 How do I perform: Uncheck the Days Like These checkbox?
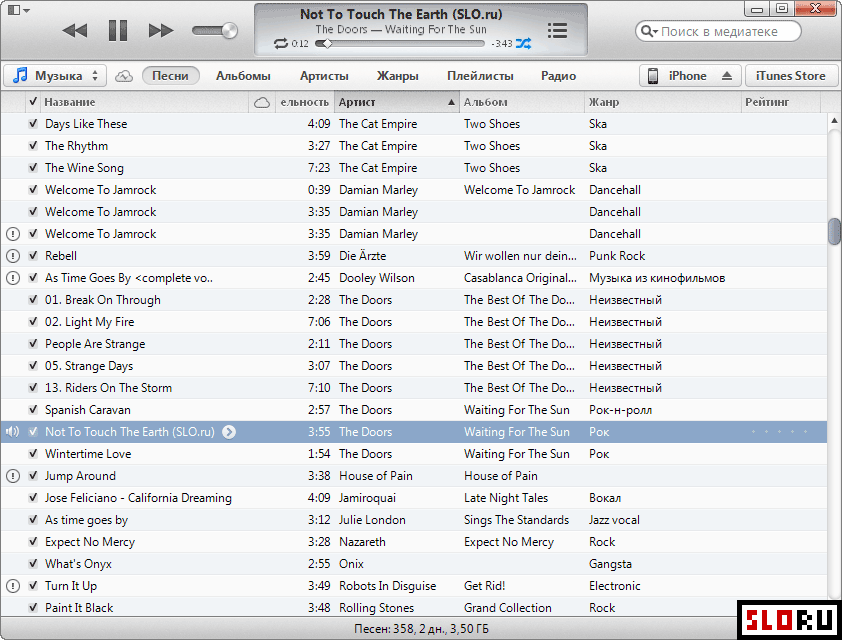coord(33,123)
